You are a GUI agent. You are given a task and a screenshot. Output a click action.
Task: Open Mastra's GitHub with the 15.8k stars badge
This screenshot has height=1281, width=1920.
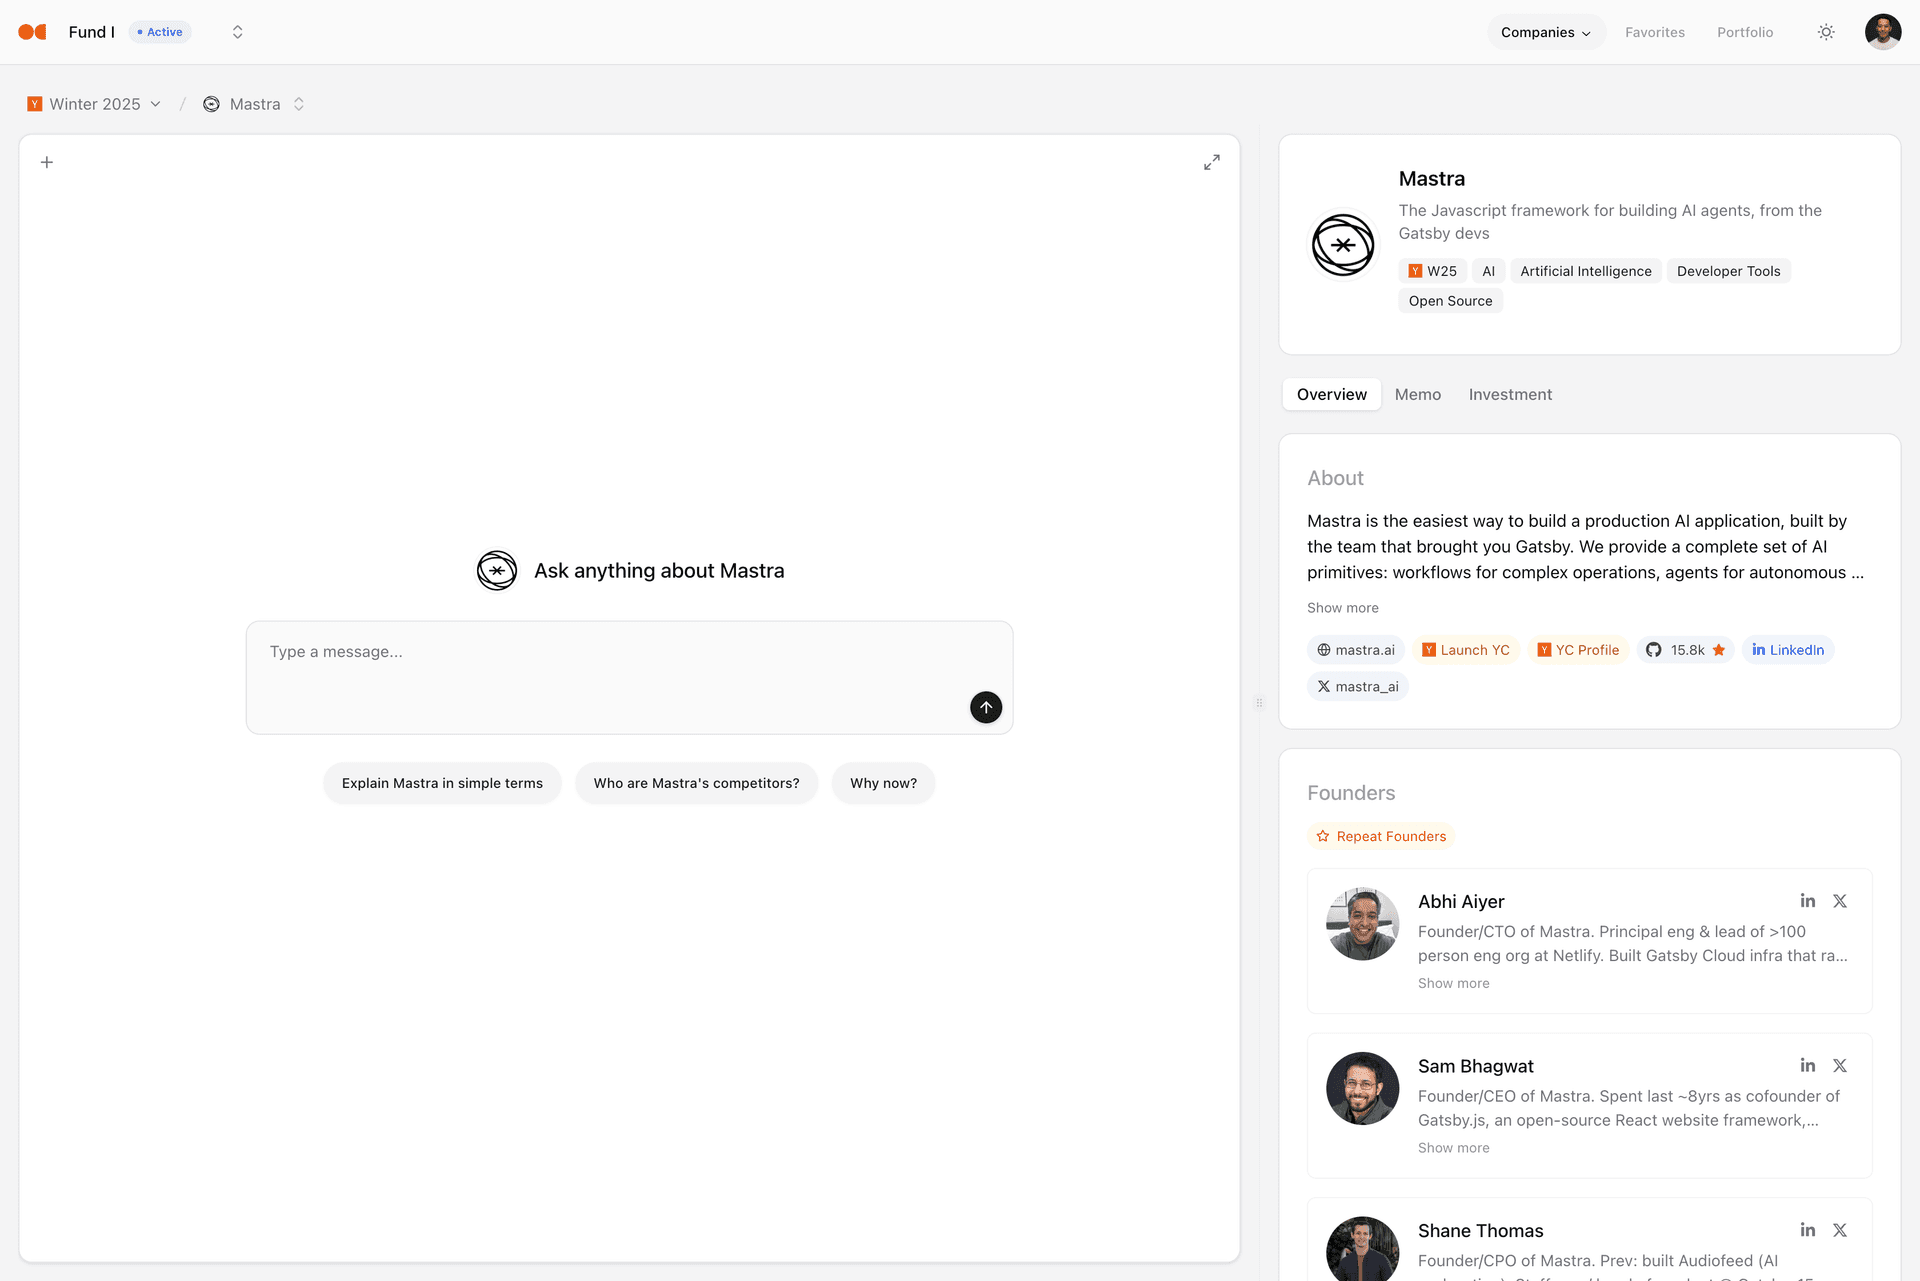pyautogui.click(x=1685, y=649)
